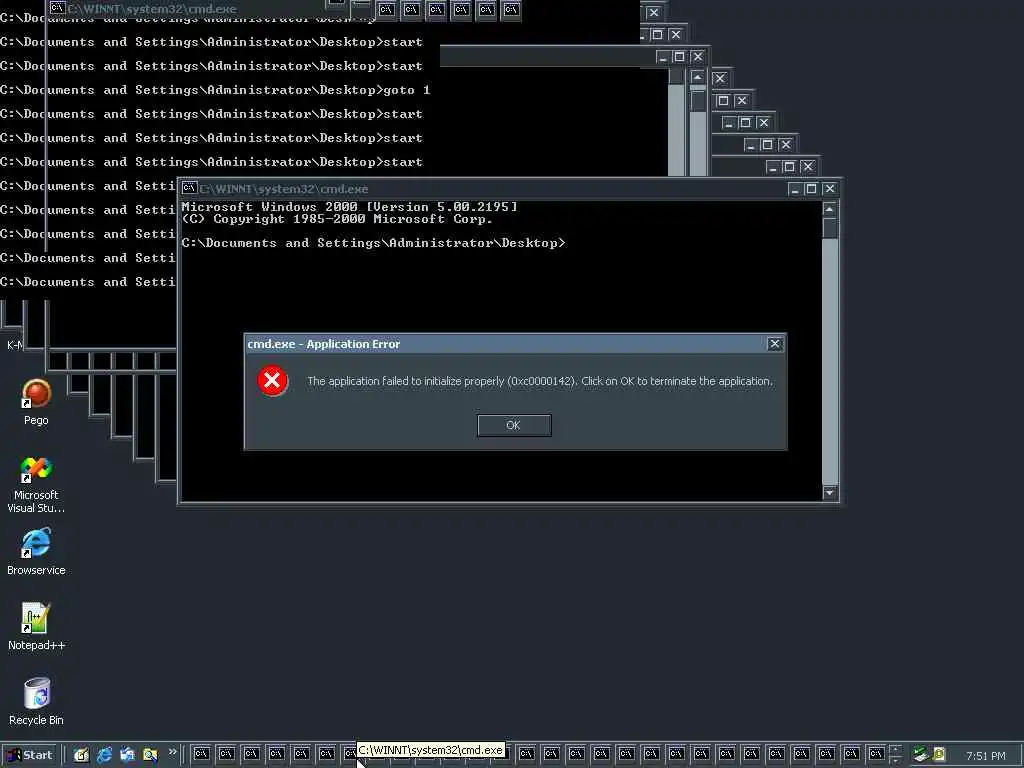Click the front cmd scrollbar thumb
Viewport: 1024px width, 768px height.
[x=829, y=228]
